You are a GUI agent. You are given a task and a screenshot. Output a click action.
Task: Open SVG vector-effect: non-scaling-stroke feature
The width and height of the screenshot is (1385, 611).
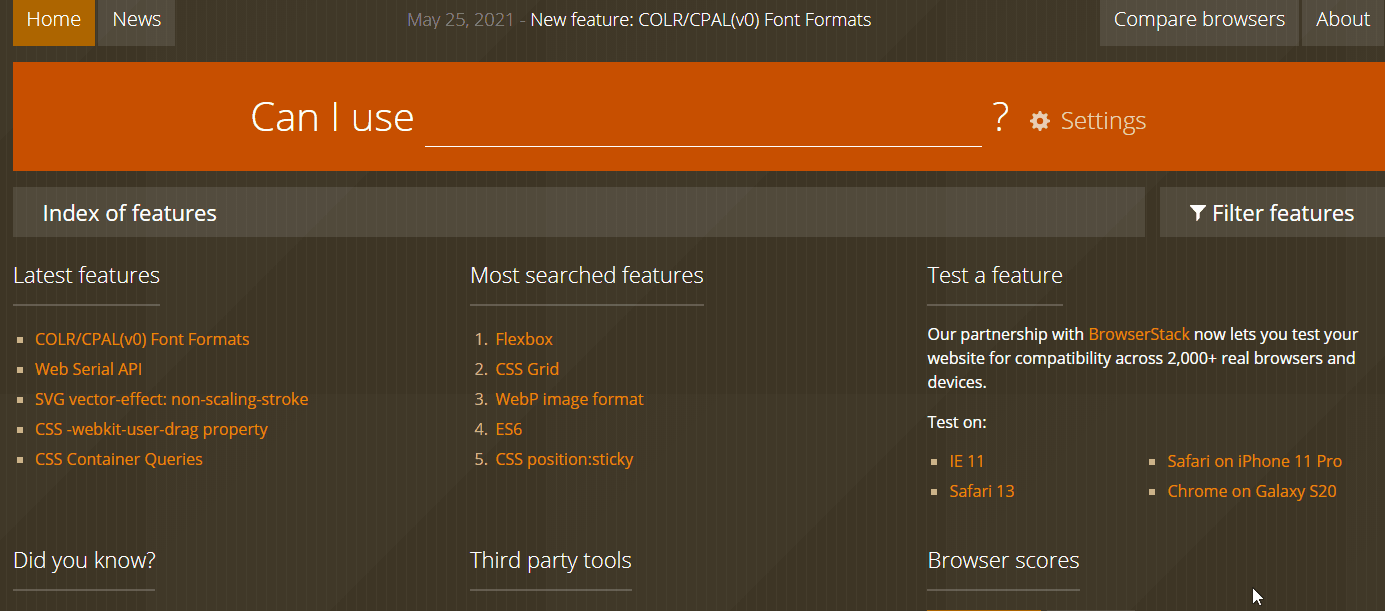[172, 399]
